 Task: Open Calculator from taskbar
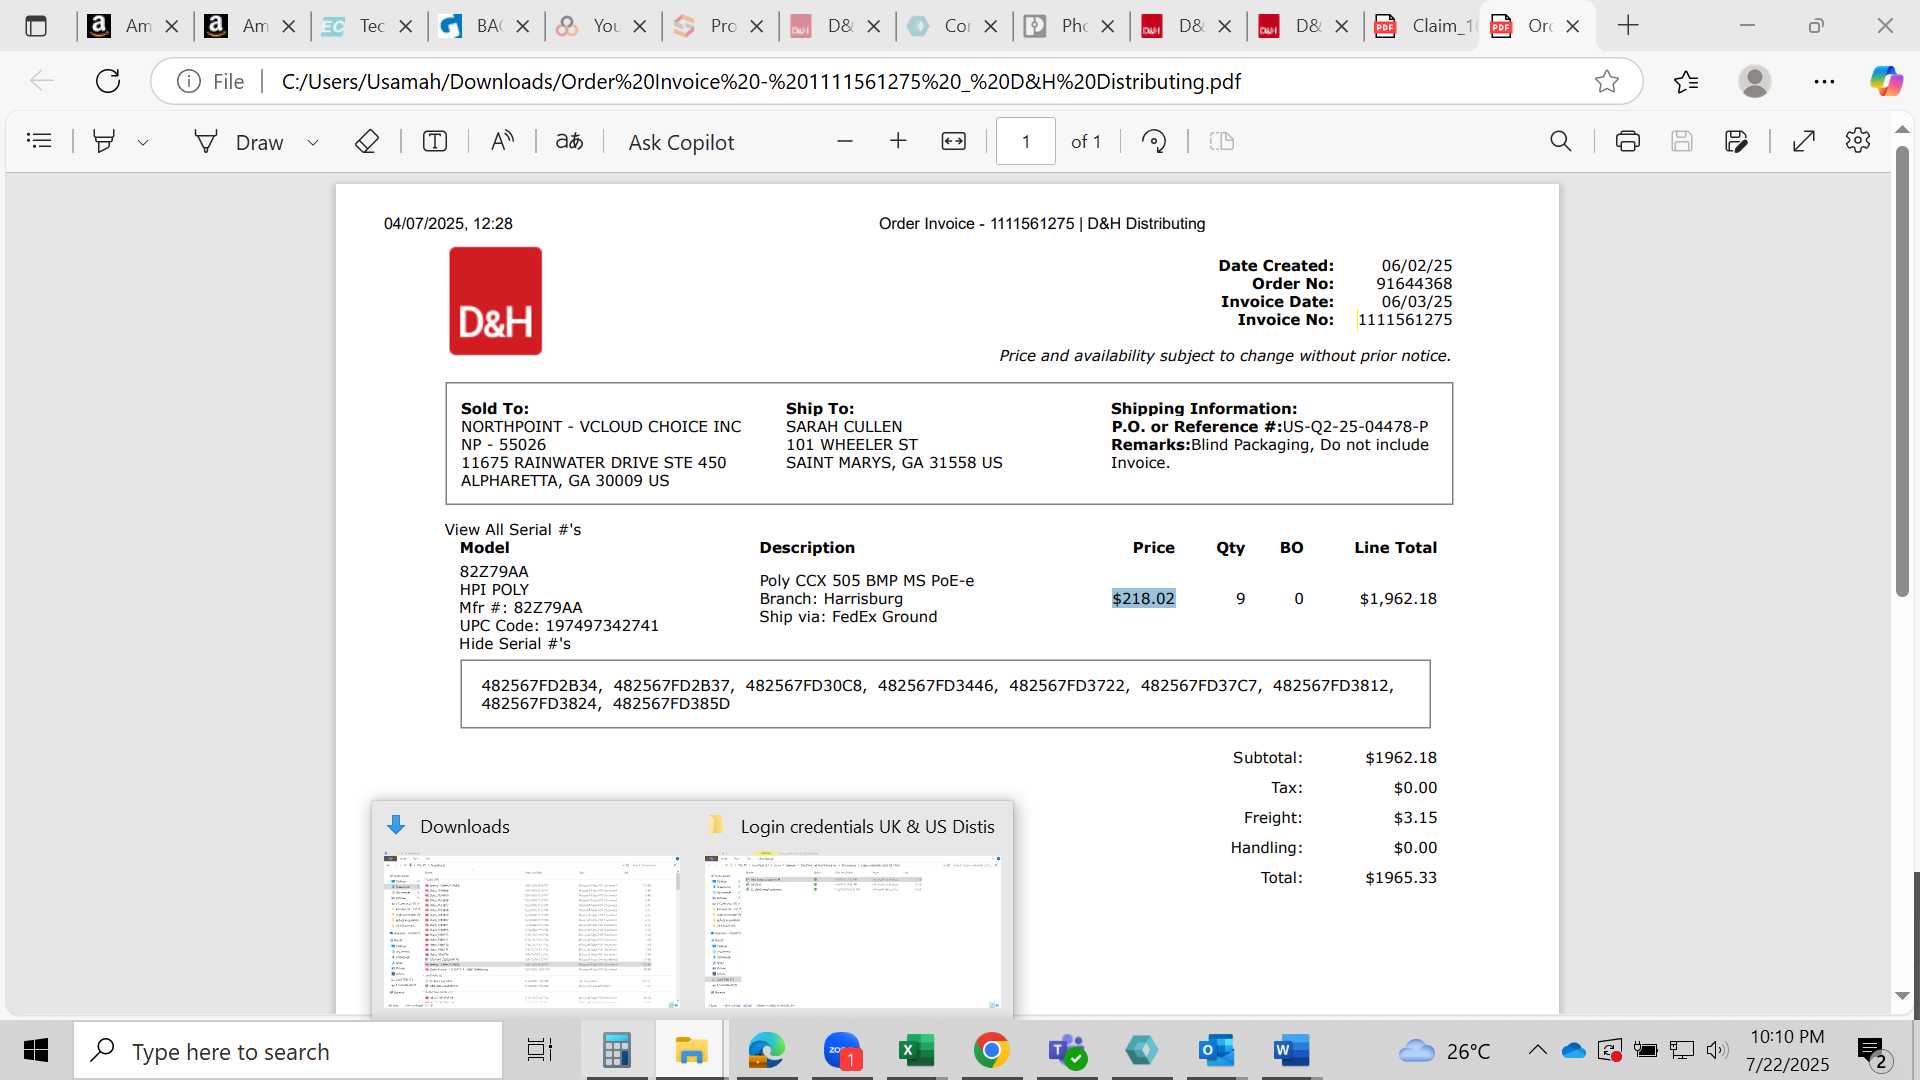616,1051
